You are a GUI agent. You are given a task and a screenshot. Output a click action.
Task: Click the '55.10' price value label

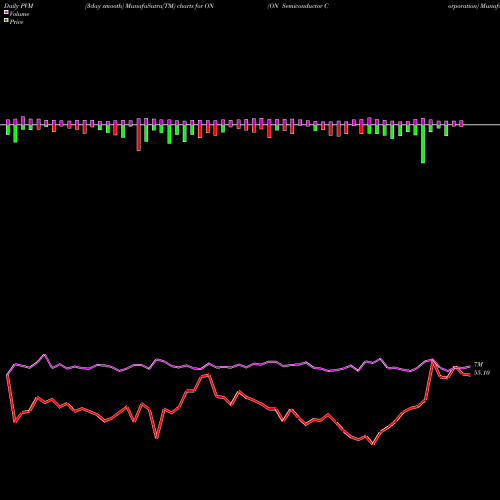click(x=482, y=373)
